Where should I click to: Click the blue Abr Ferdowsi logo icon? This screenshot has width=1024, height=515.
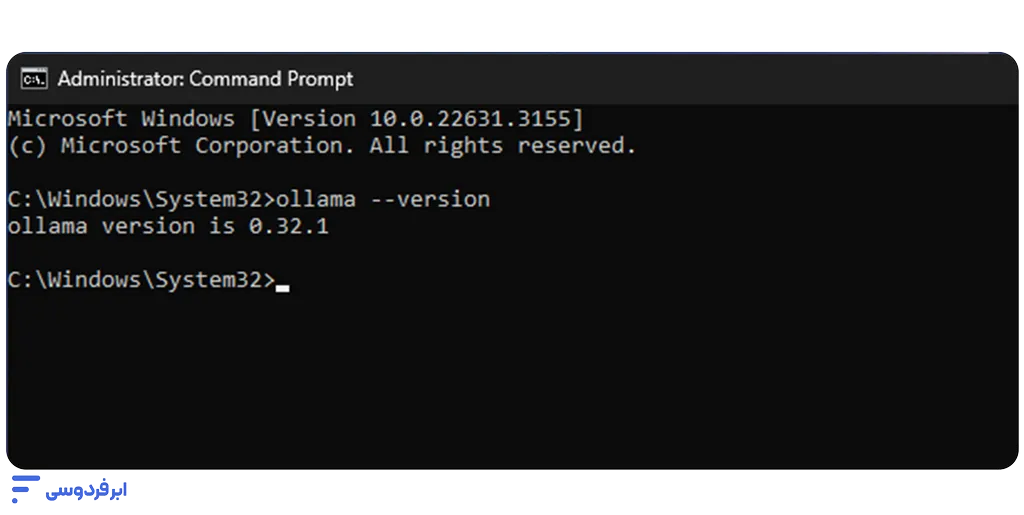click(25, 489)
